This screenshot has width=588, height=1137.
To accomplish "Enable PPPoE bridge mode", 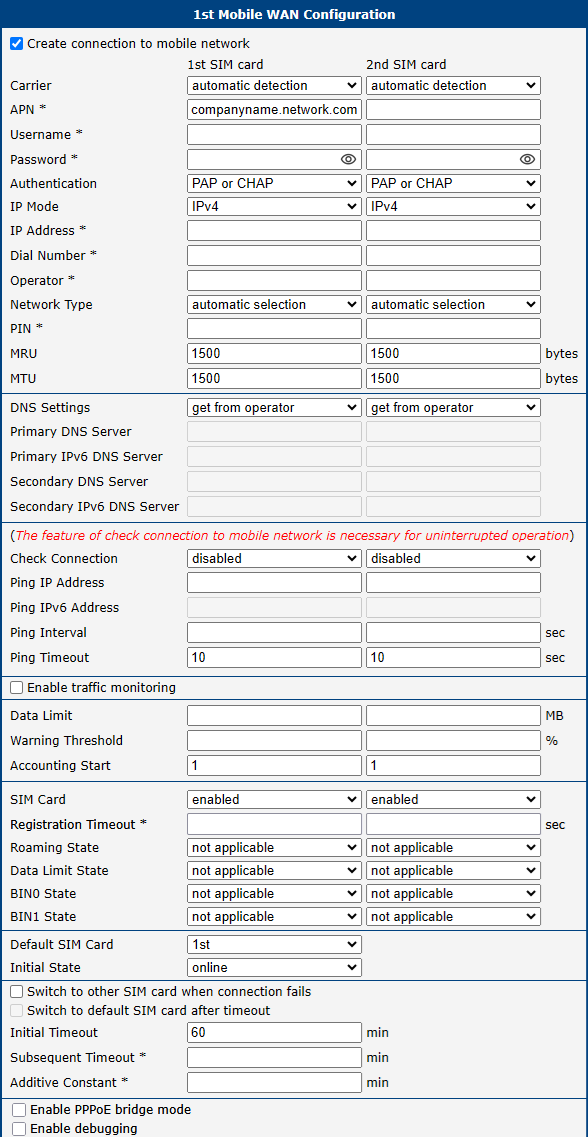I will [20, 1110].
